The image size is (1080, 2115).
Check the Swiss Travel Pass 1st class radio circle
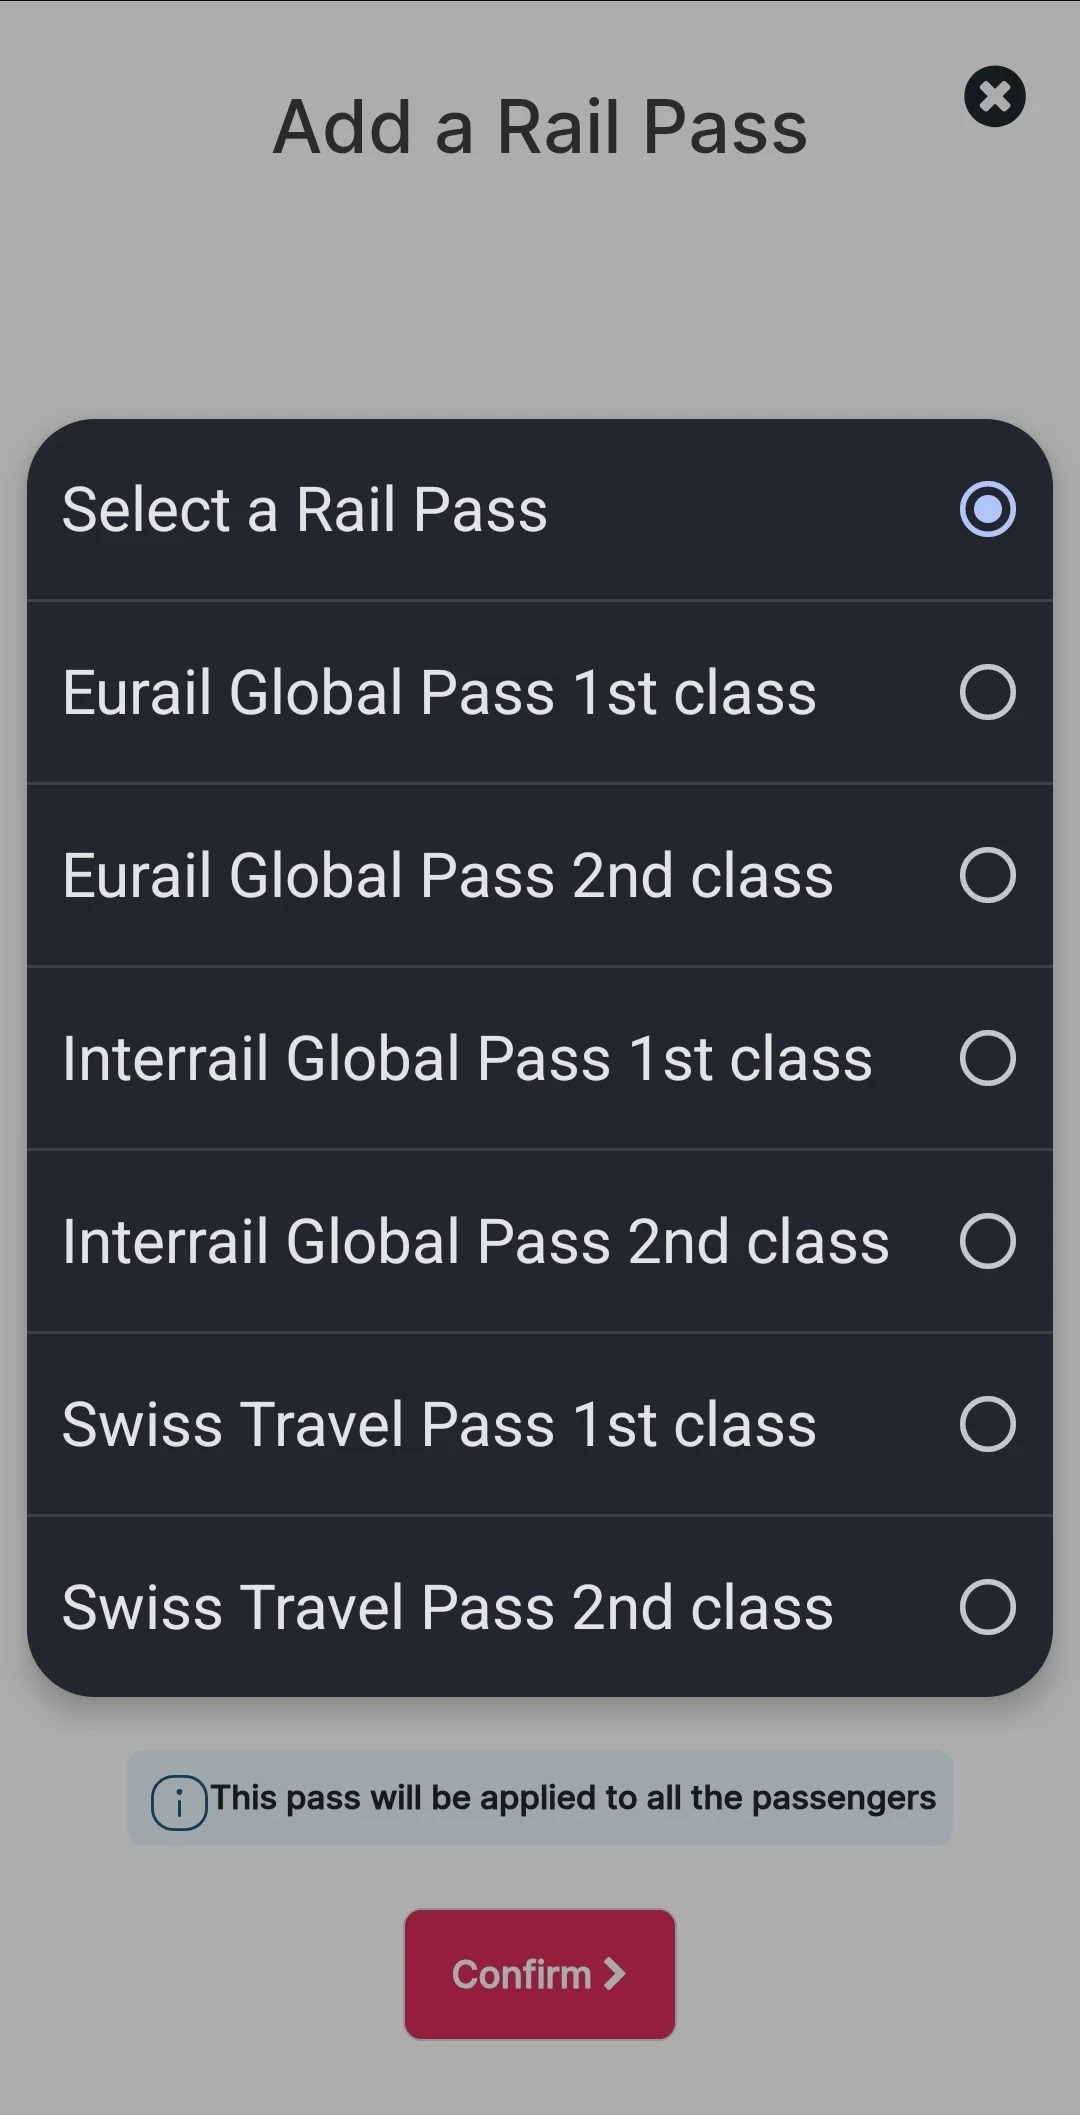tap(987, 1424)
